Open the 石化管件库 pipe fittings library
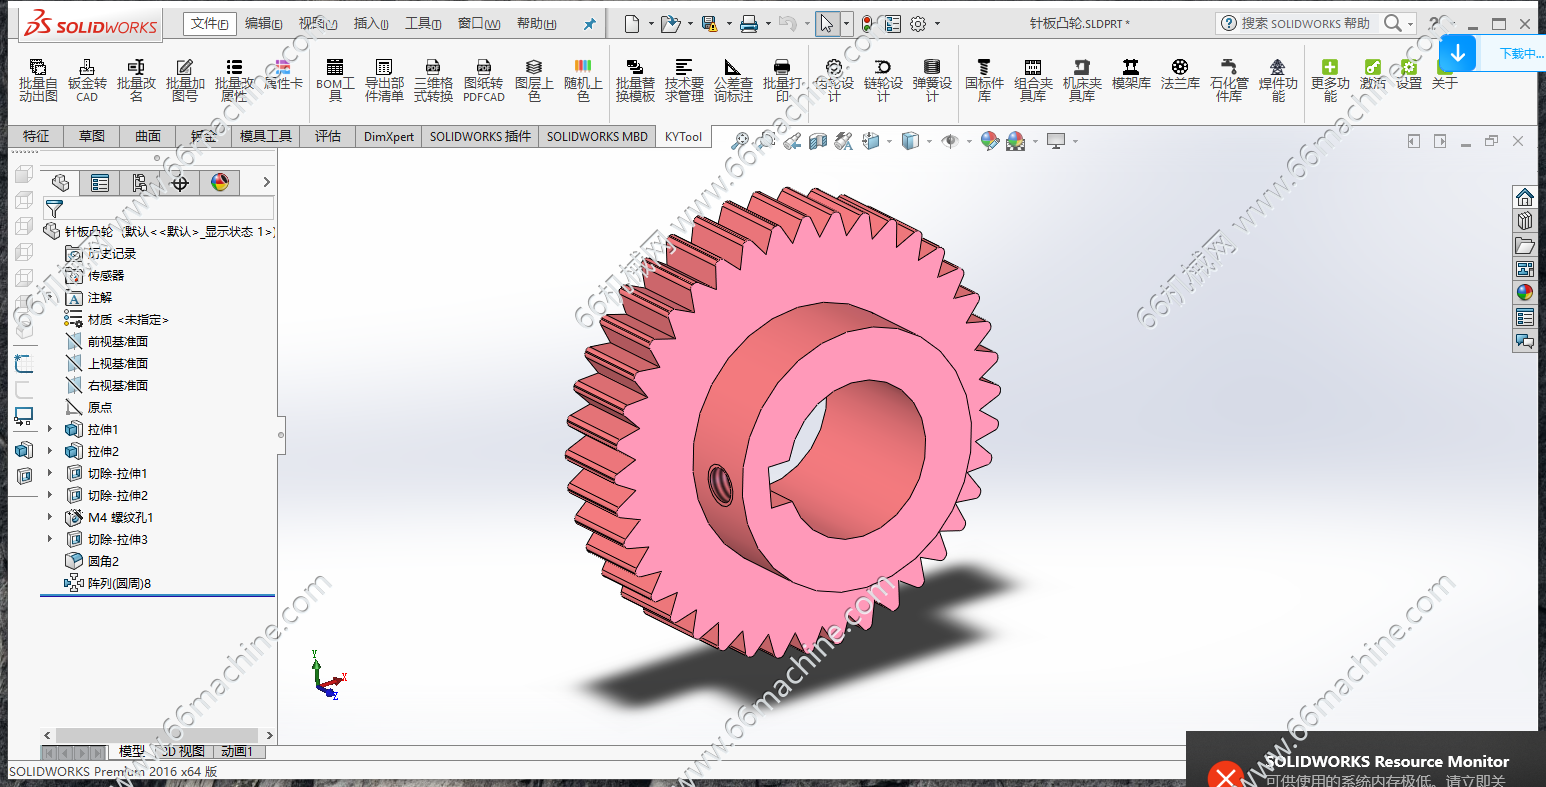The image size is (1546, 787). point(1229,79)
